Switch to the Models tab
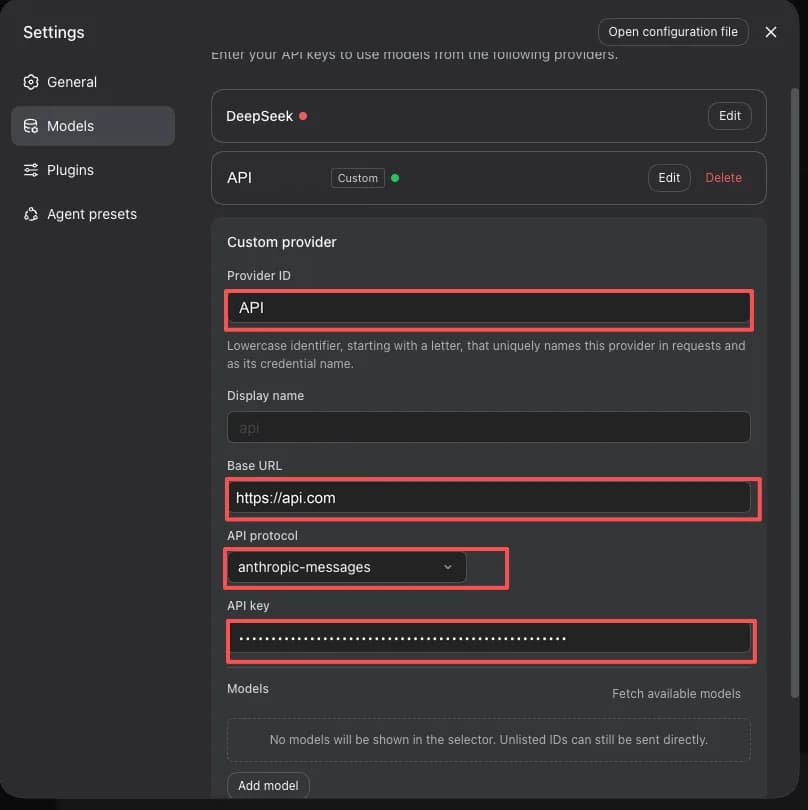 point(93,126)
